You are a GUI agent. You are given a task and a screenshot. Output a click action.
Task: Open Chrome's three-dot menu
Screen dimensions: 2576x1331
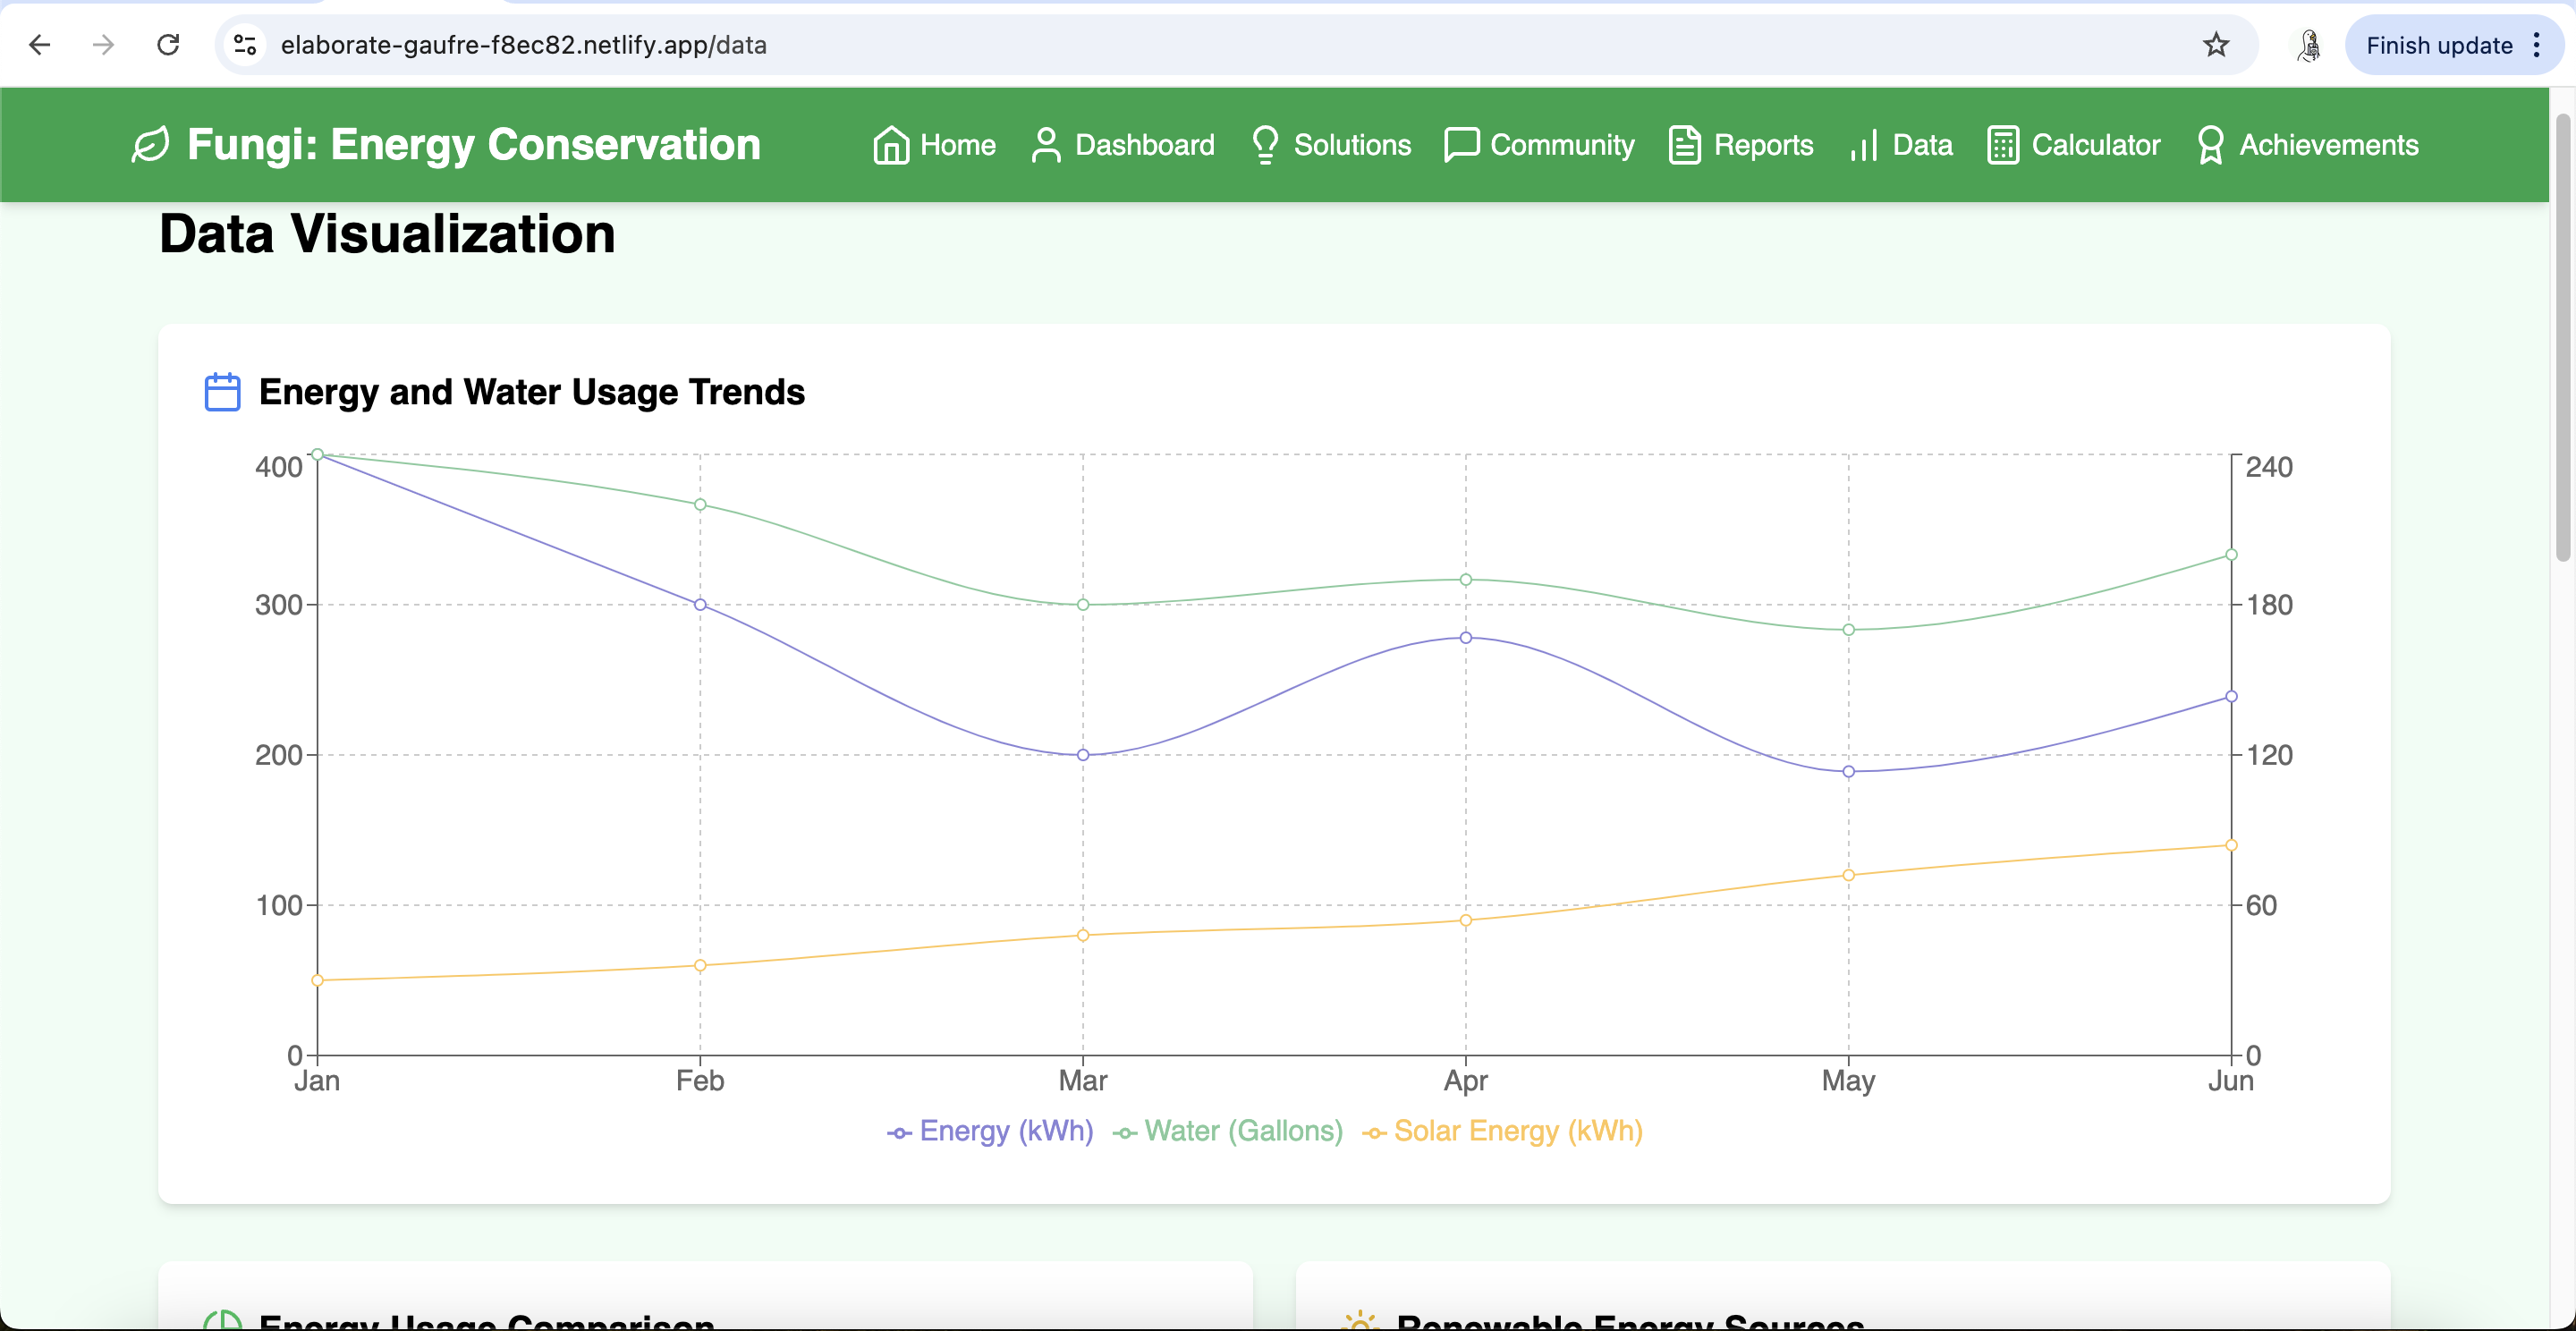point(2536,45)
